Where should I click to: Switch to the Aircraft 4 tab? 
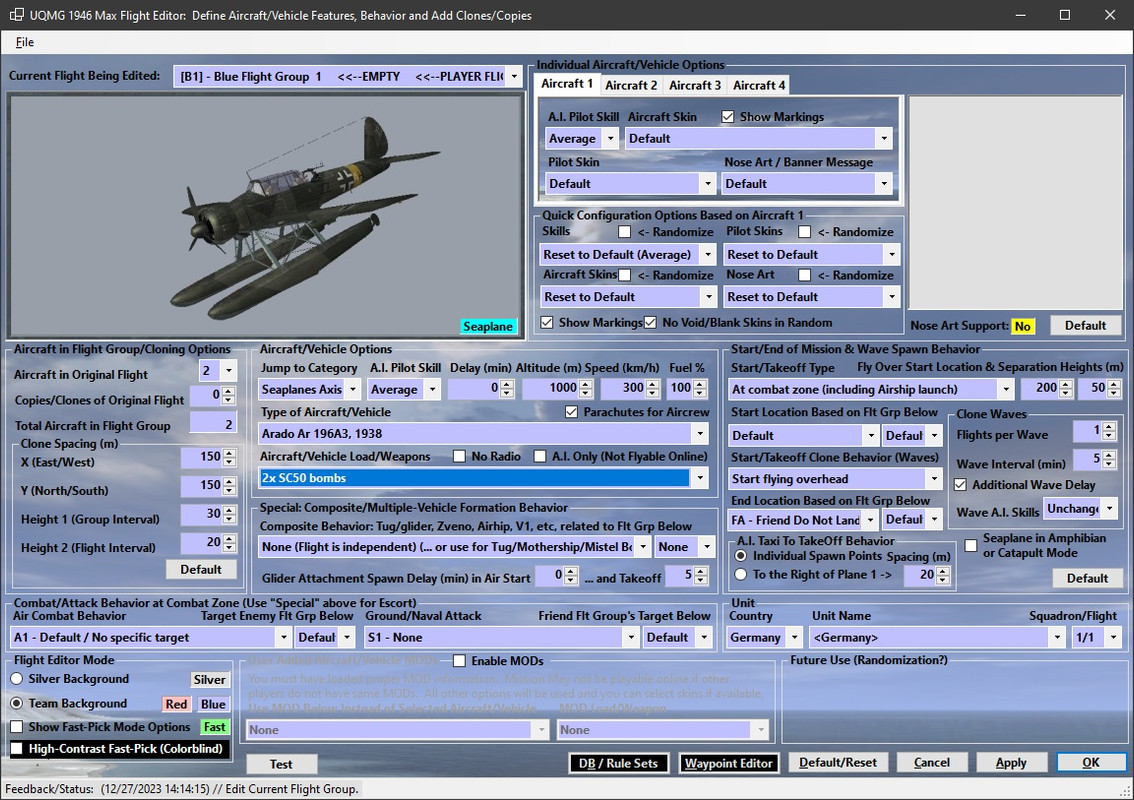click(x=759, y=85)
